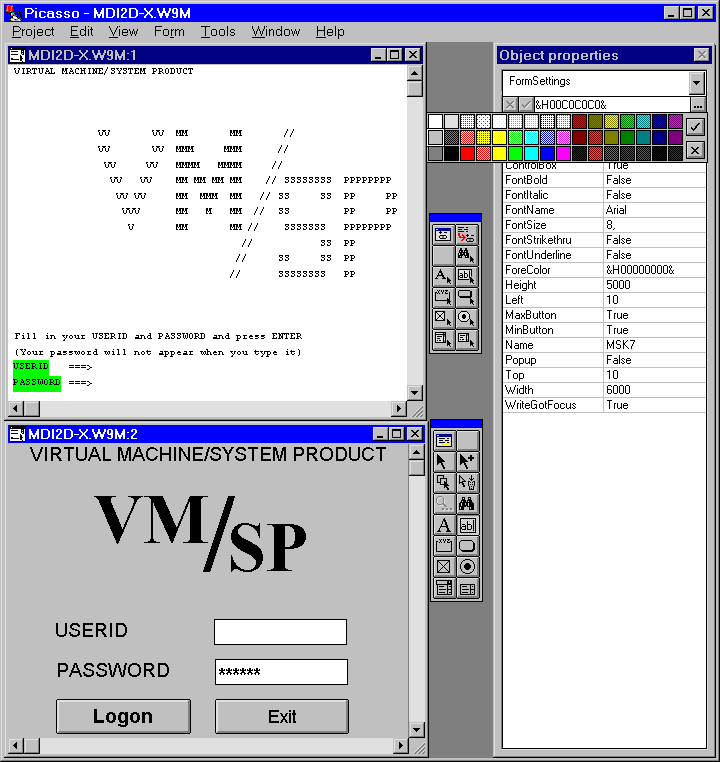720x762 pixels.
Task: Click the Exit button
Action: point(282,716)
